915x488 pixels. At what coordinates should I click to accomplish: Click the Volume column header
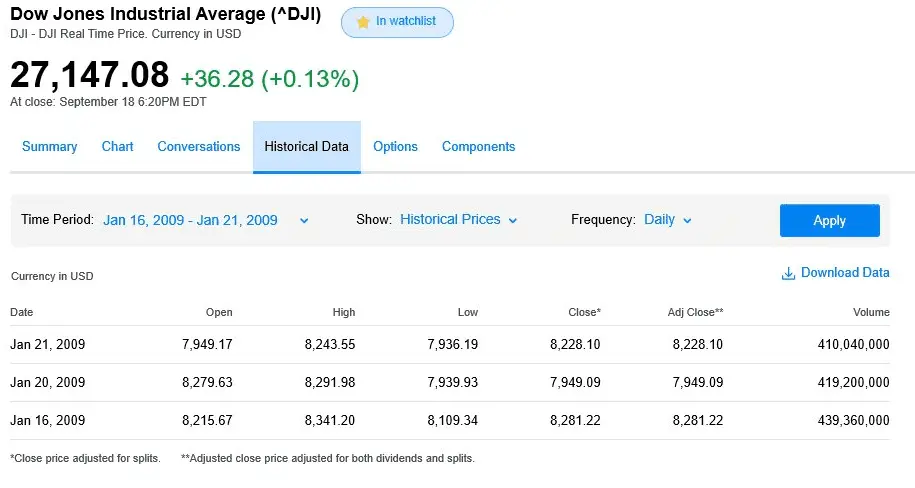[870, 313]
